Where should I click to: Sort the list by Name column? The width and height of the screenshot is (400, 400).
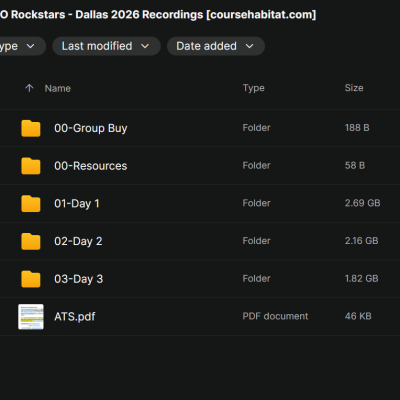point(58,88)
